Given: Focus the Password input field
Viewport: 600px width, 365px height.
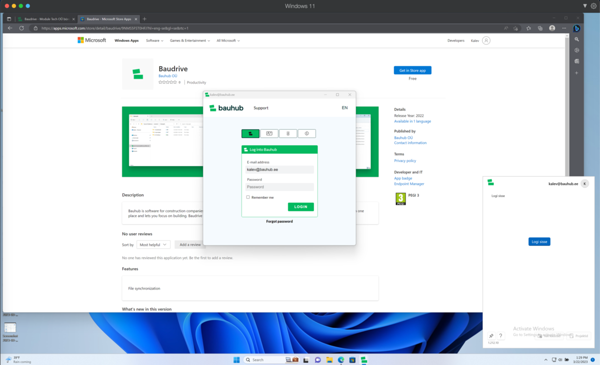Looking at the screenshot, I should click(279, 187).
